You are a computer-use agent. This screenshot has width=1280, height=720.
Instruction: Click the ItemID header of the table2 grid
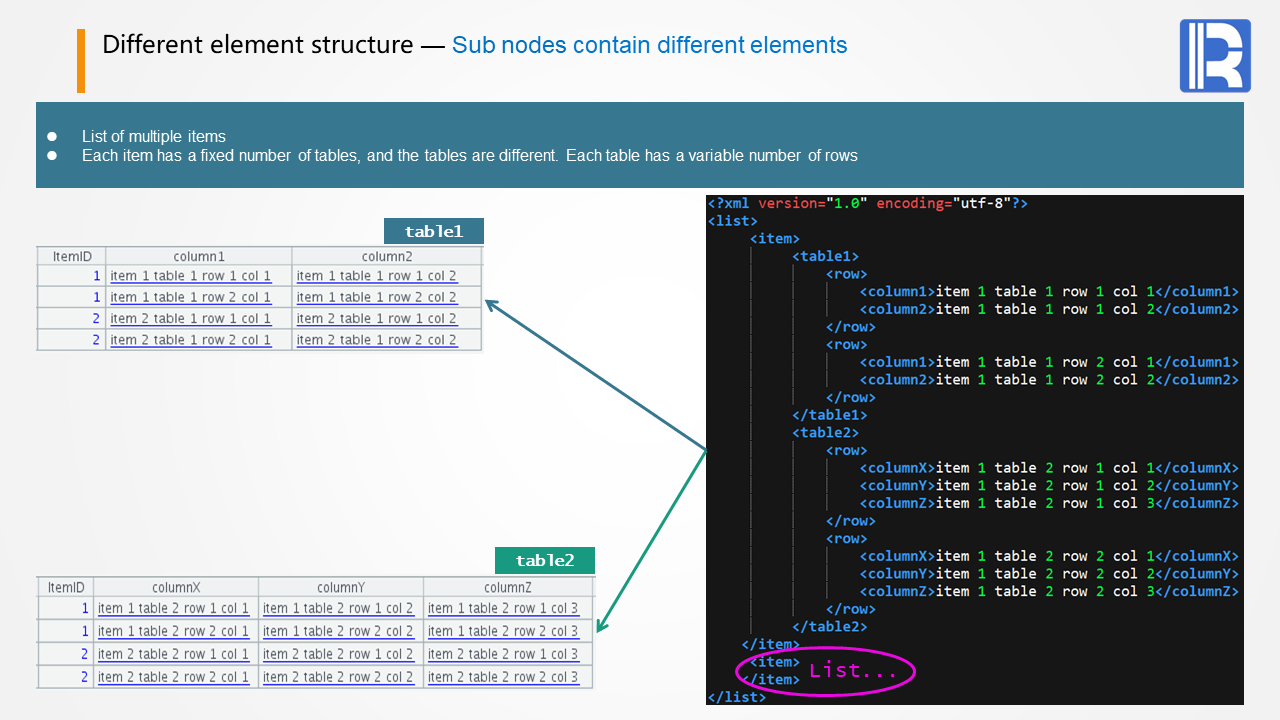[x=66, y=587]
